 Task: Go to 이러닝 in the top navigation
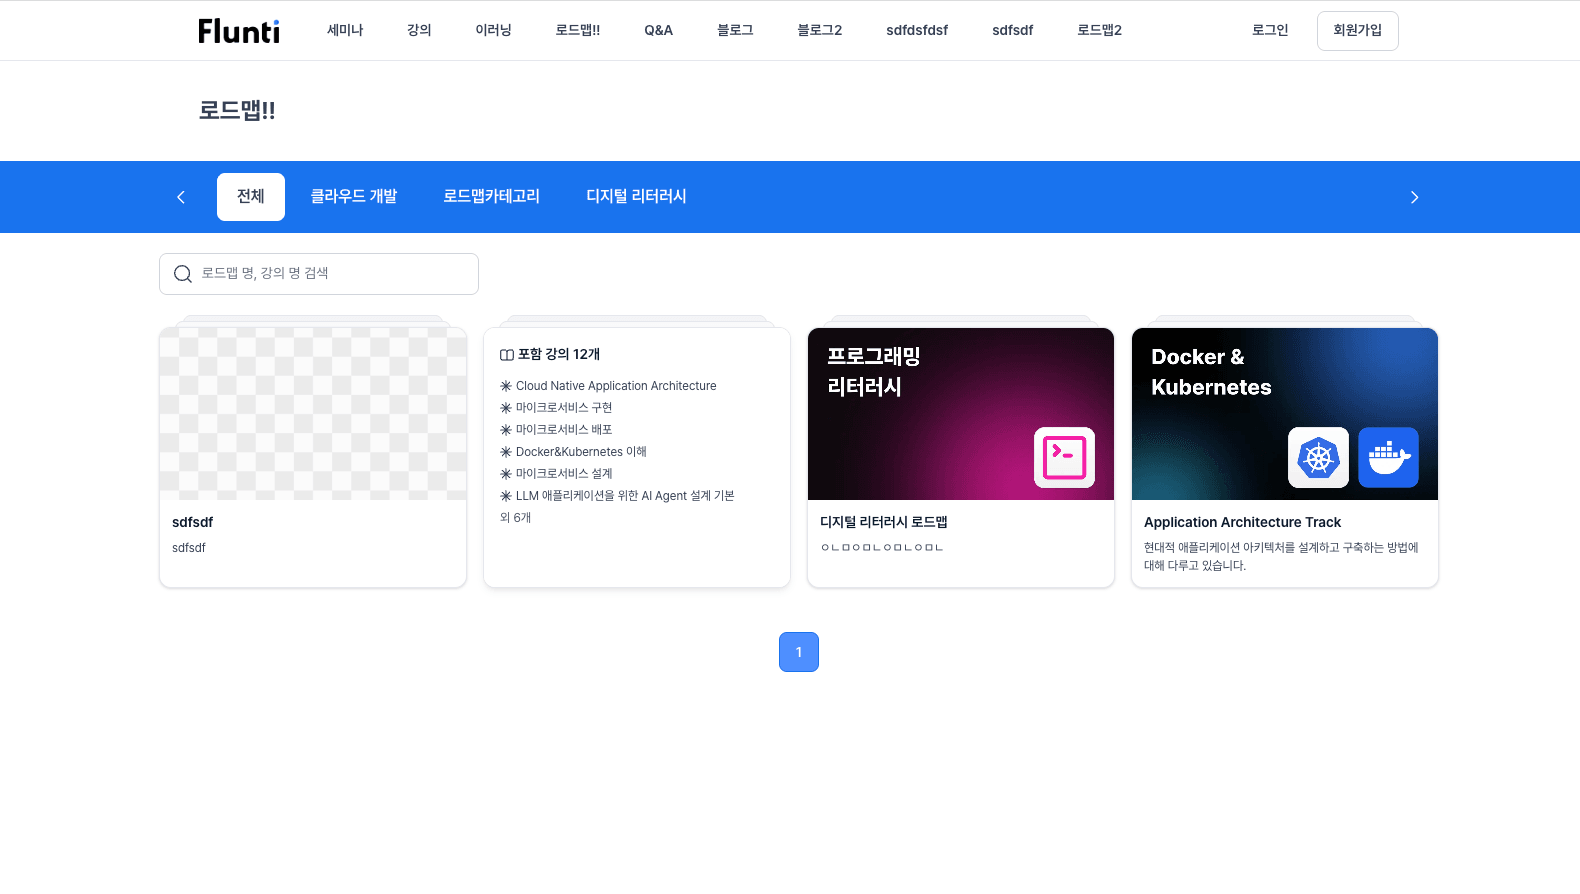coord(493,30)
